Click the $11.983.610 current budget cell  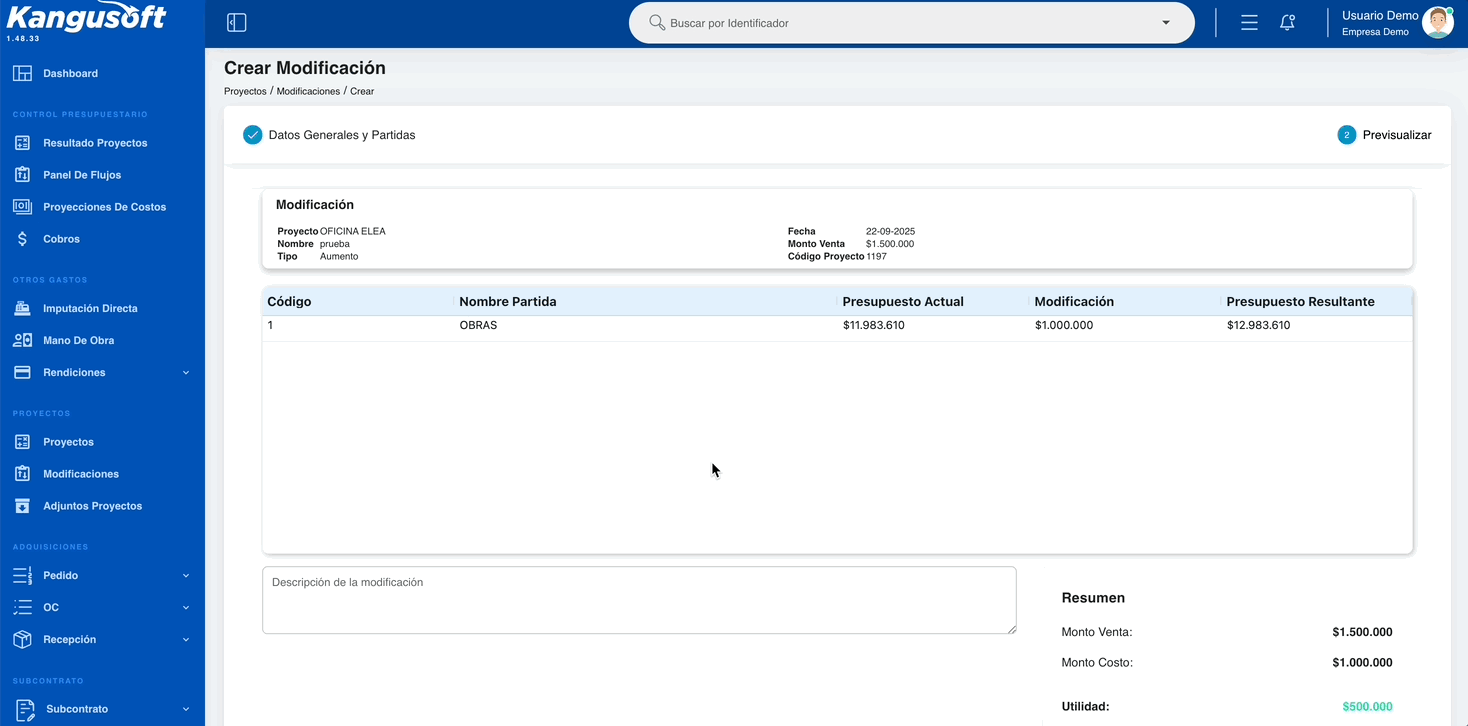874,325
